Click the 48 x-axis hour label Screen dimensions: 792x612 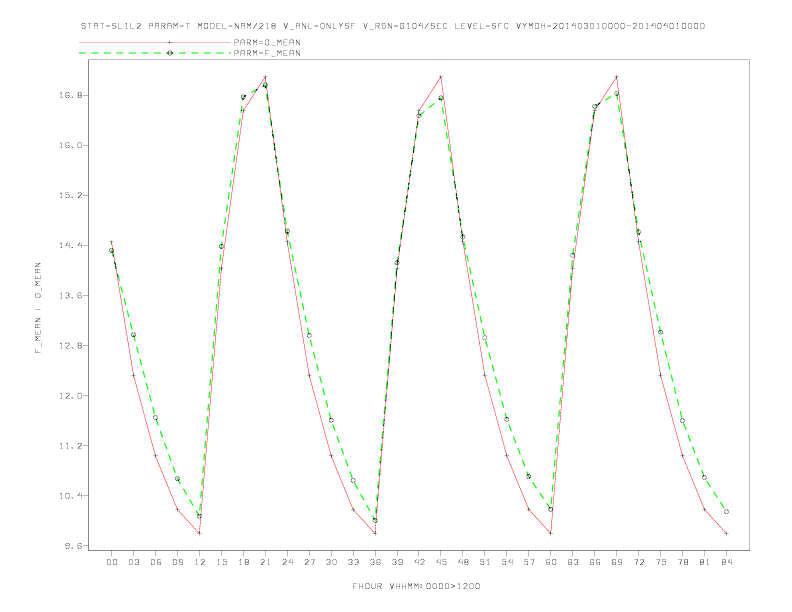point(463,562)
